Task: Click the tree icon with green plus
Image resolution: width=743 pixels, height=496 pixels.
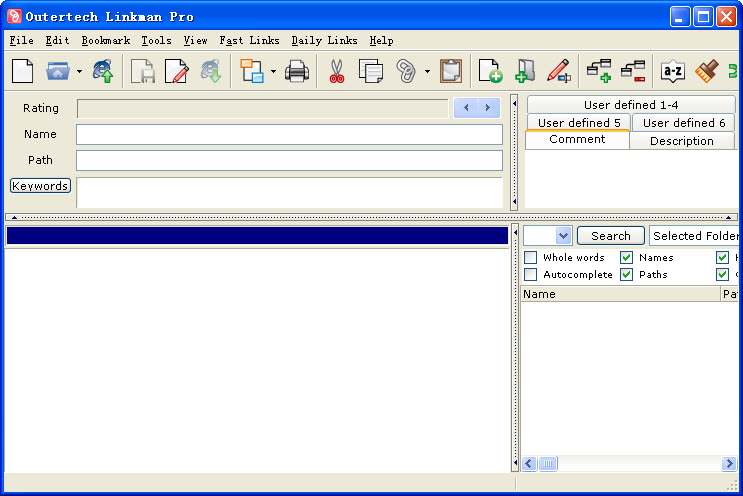Action: click(x=599, y=72)
